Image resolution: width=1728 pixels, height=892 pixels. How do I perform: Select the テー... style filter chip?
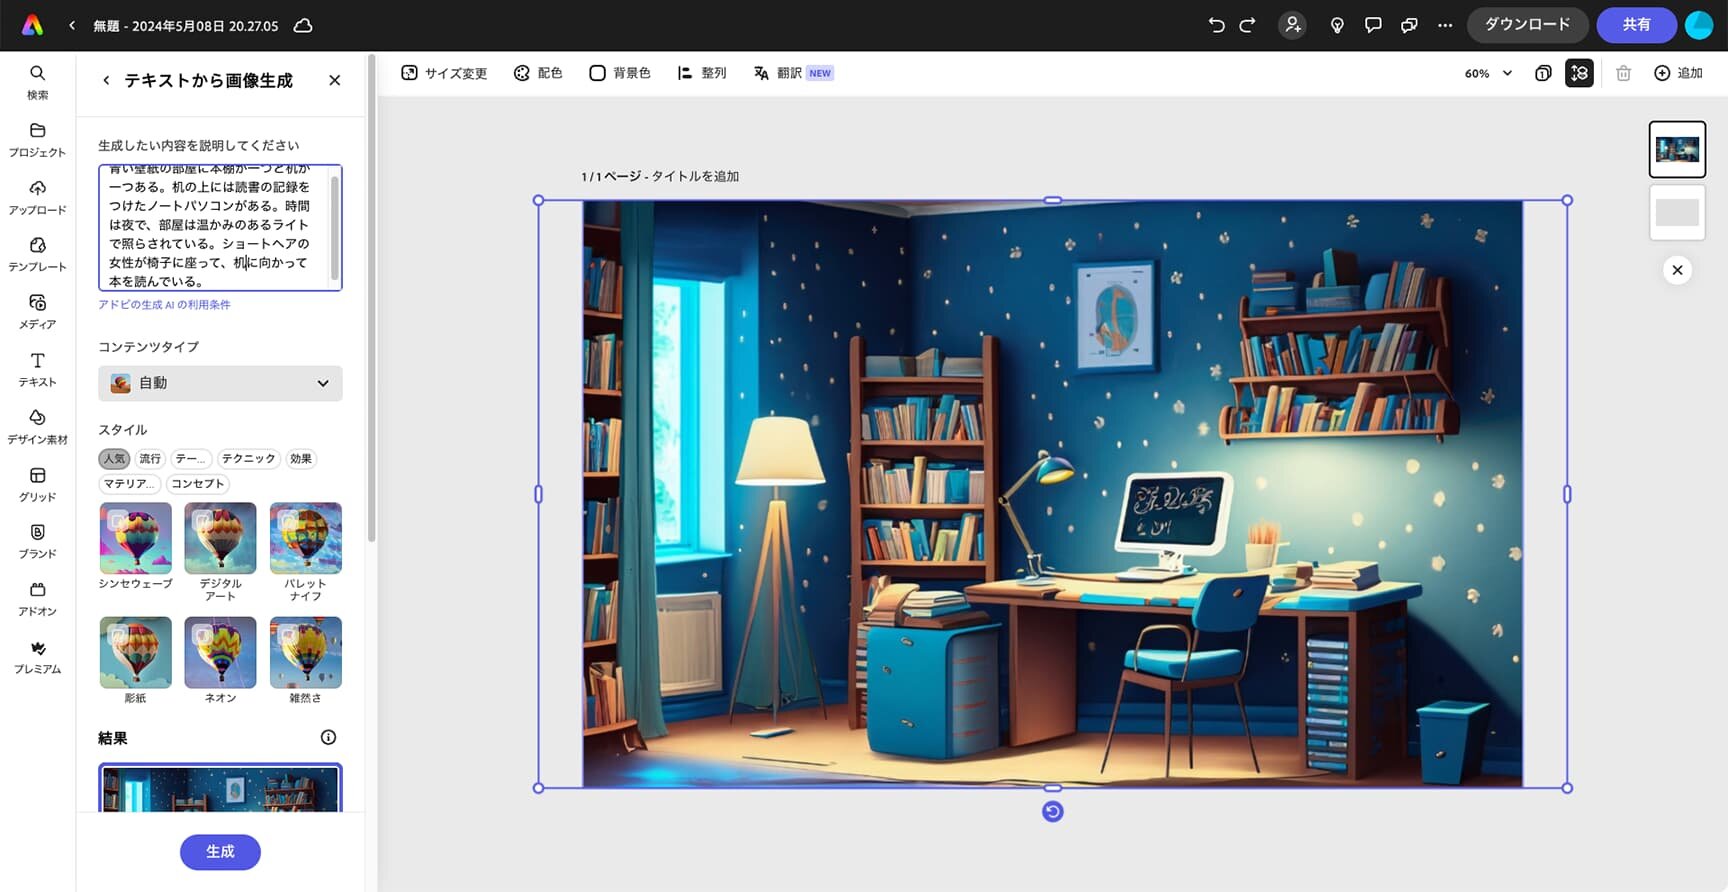(x=191, y=458)
